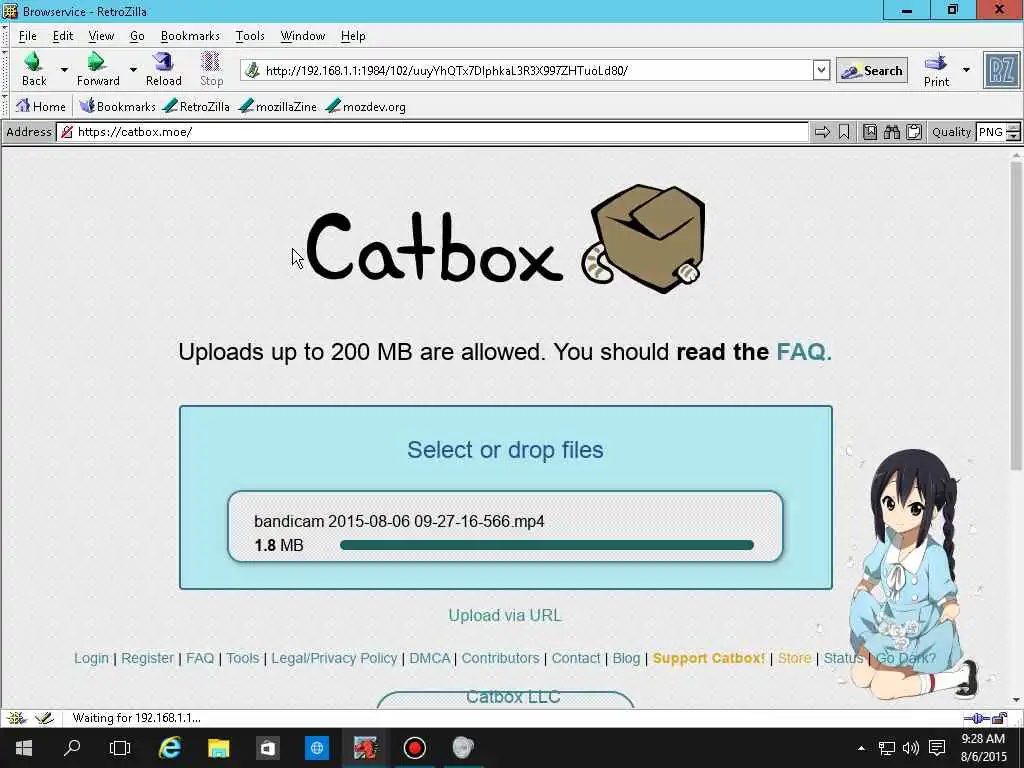Click the Tools footer link

(243, 658)
